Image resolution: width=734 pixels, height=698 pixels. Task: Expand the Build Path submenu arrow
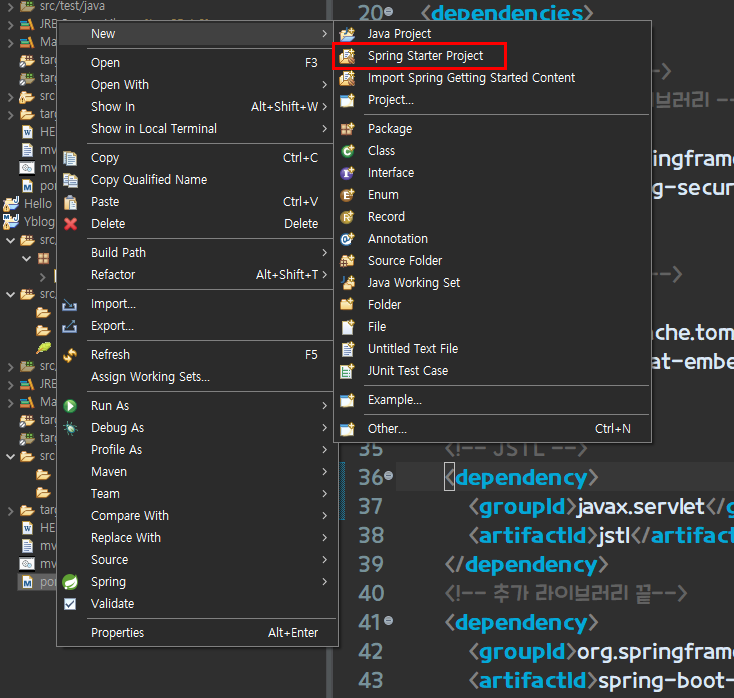tap(324, 253)
